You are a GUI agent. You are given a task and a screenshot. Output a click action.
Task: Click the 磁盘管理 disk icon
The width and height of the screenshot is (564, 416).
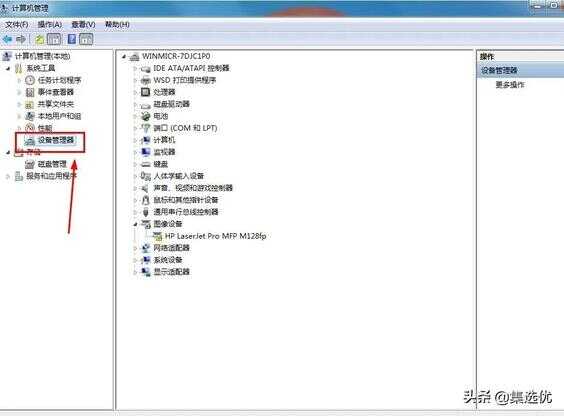pyautogui.click(x=30, y=164)
